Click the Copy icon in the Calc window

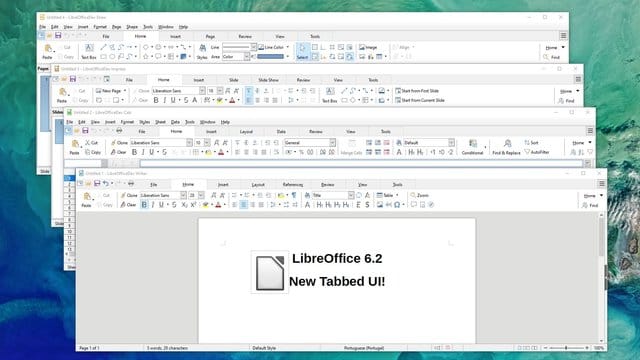[93, 152]
